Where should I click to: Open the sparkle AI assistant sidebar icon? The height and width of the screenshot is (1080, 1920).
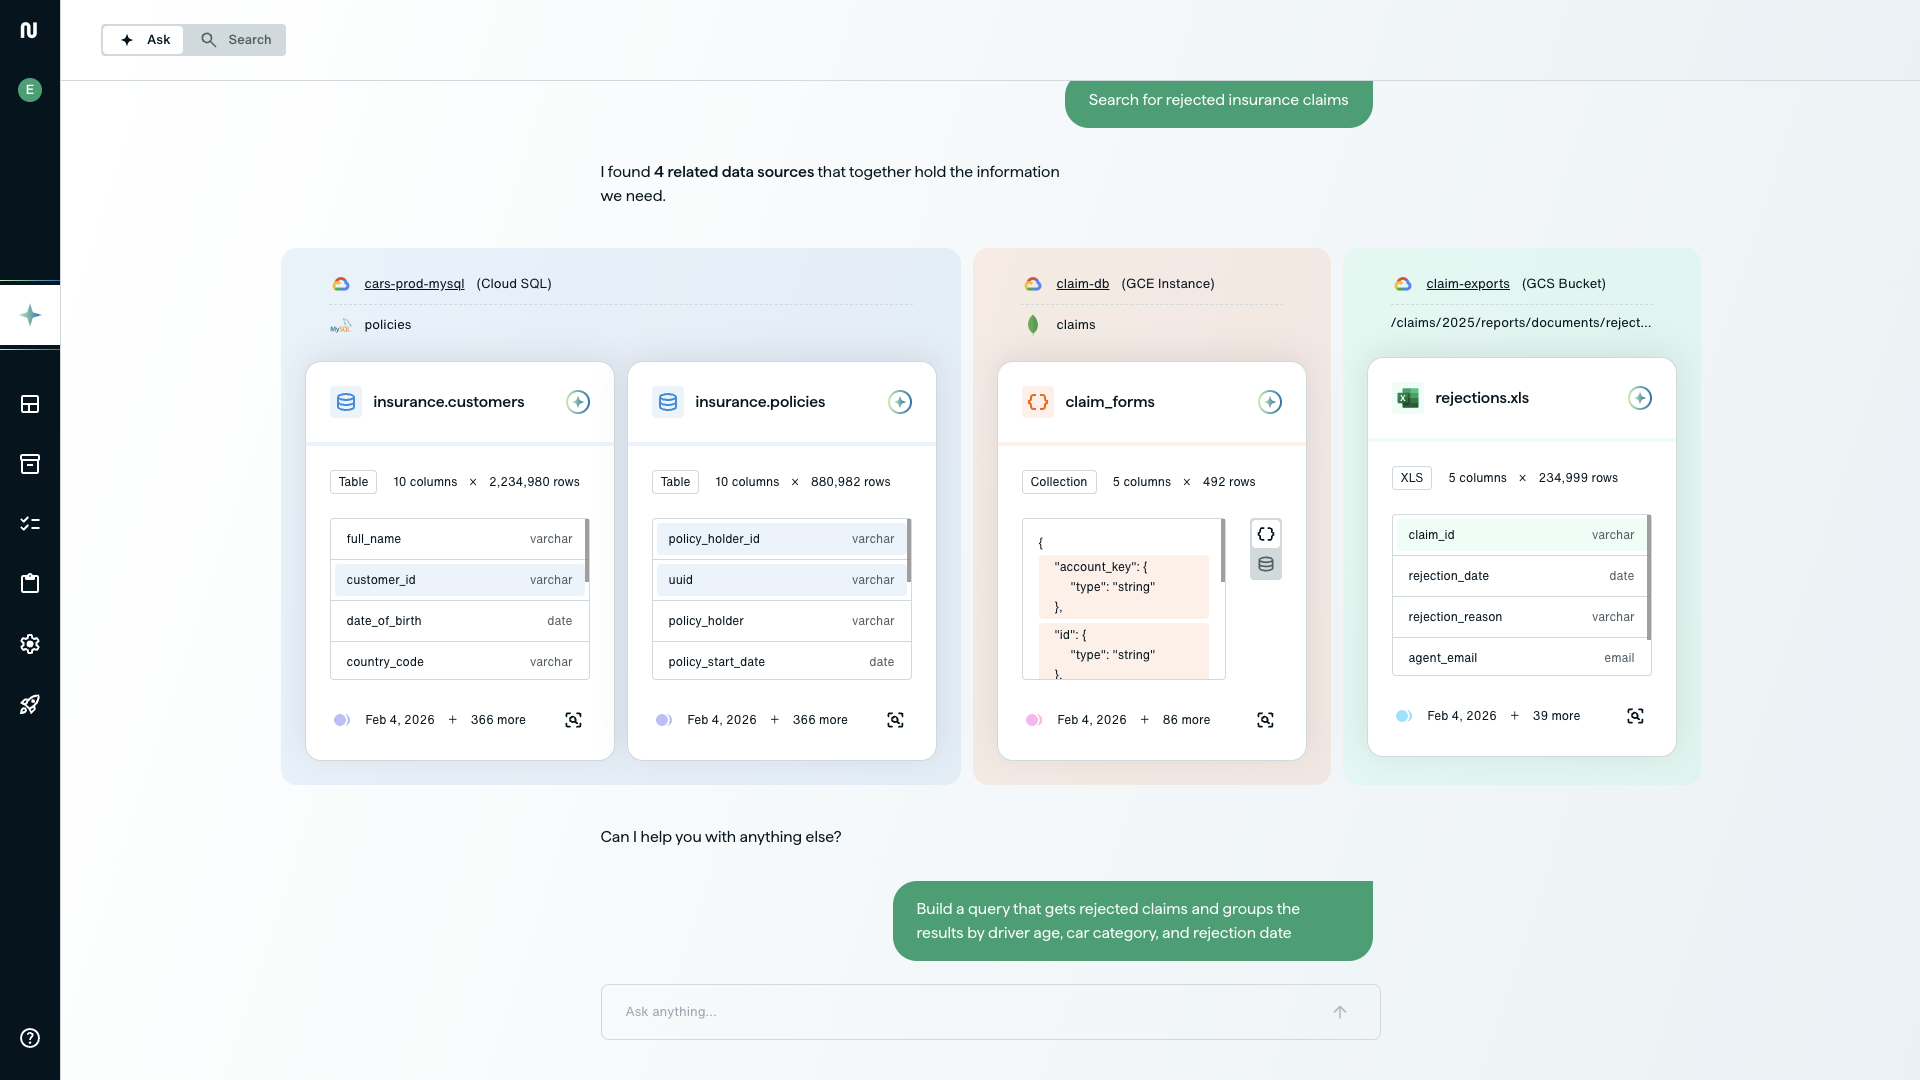pos(30,315)
